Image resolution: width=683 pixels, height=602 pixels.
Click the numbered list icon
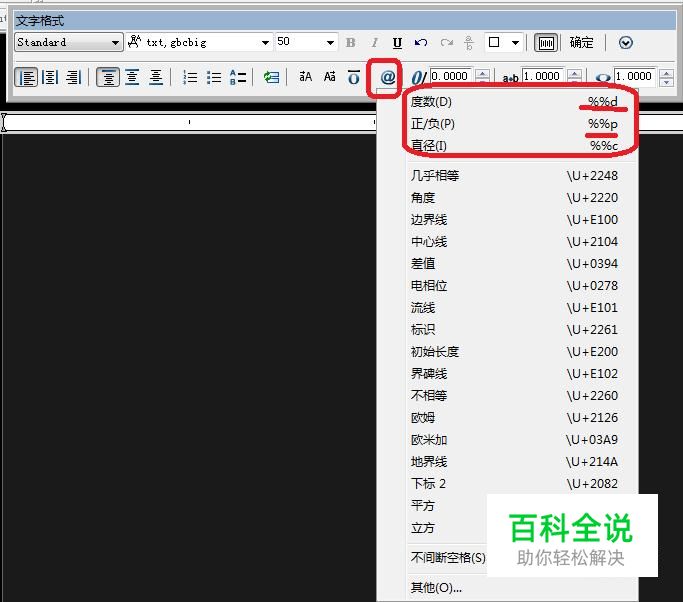point(190,78)
